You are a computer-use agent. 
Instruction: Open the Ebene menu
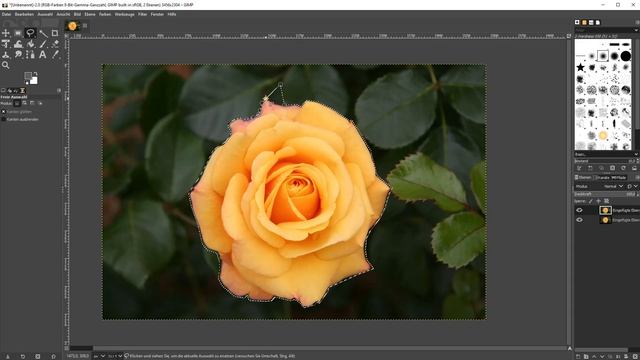pos(90,14)
